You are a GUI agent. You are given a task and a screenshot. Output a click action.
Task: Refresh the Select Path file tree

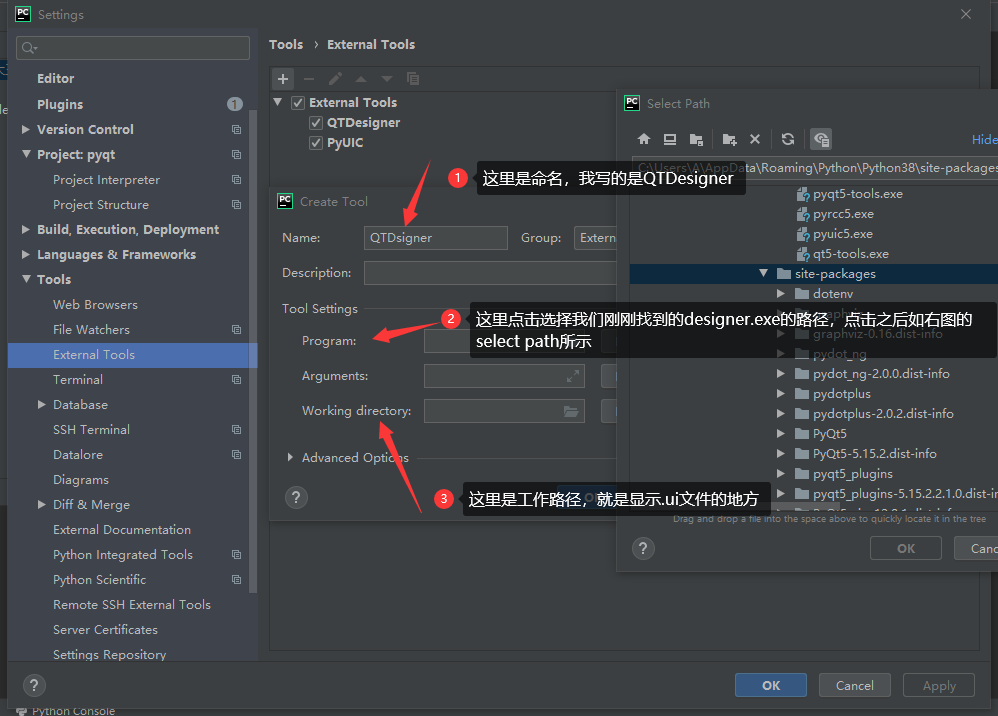[788, 139]
